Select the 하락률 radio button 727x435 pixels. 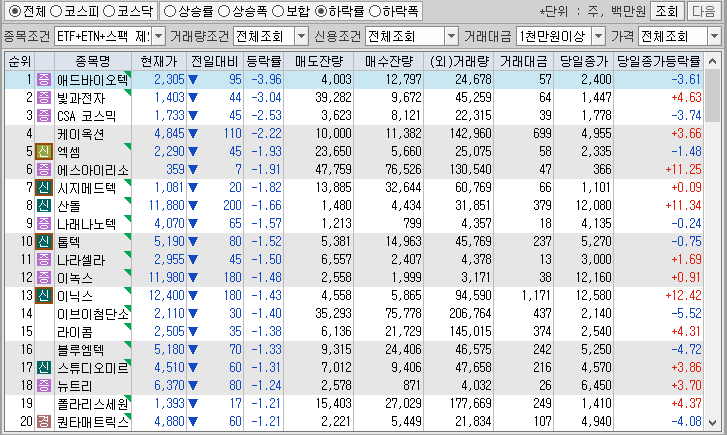click(x=321, y=11)
